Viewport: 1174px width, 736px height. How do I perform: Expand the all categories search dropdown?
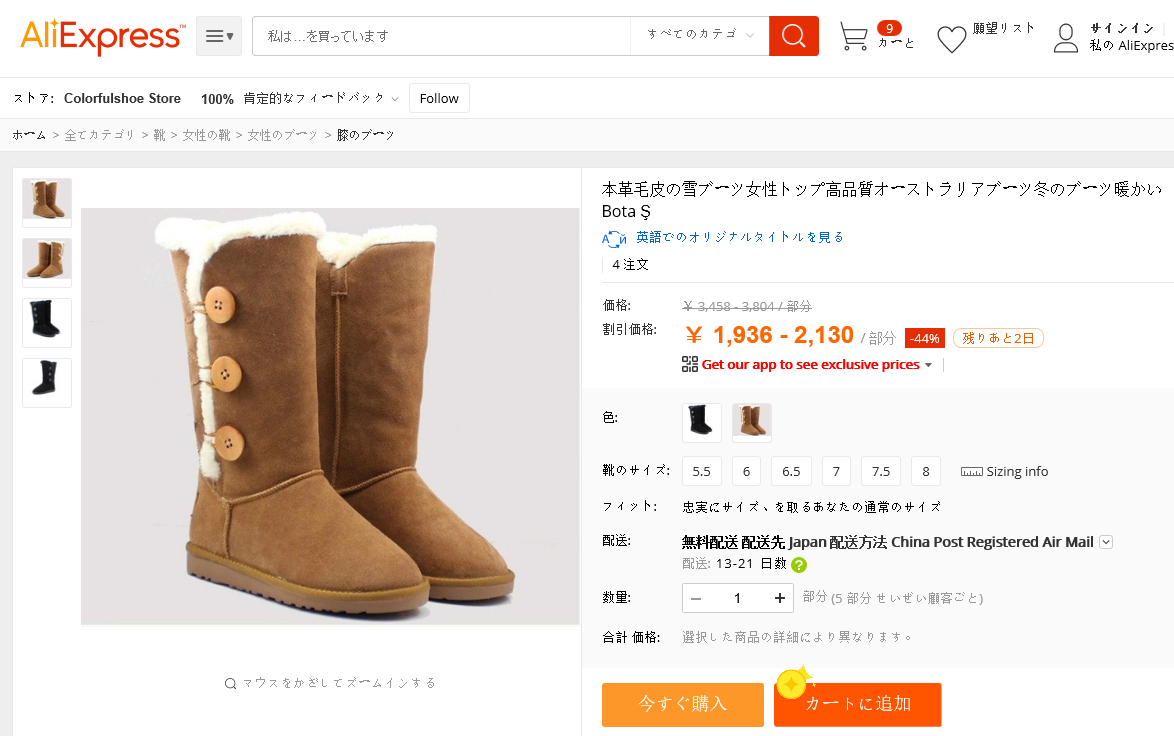700,35
